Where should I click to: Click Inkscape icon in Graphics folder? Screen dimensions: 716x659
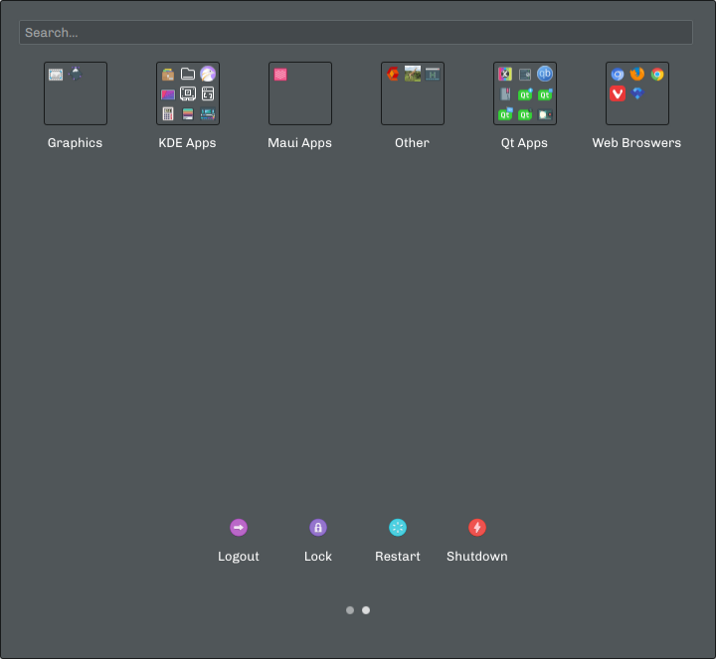76,74
